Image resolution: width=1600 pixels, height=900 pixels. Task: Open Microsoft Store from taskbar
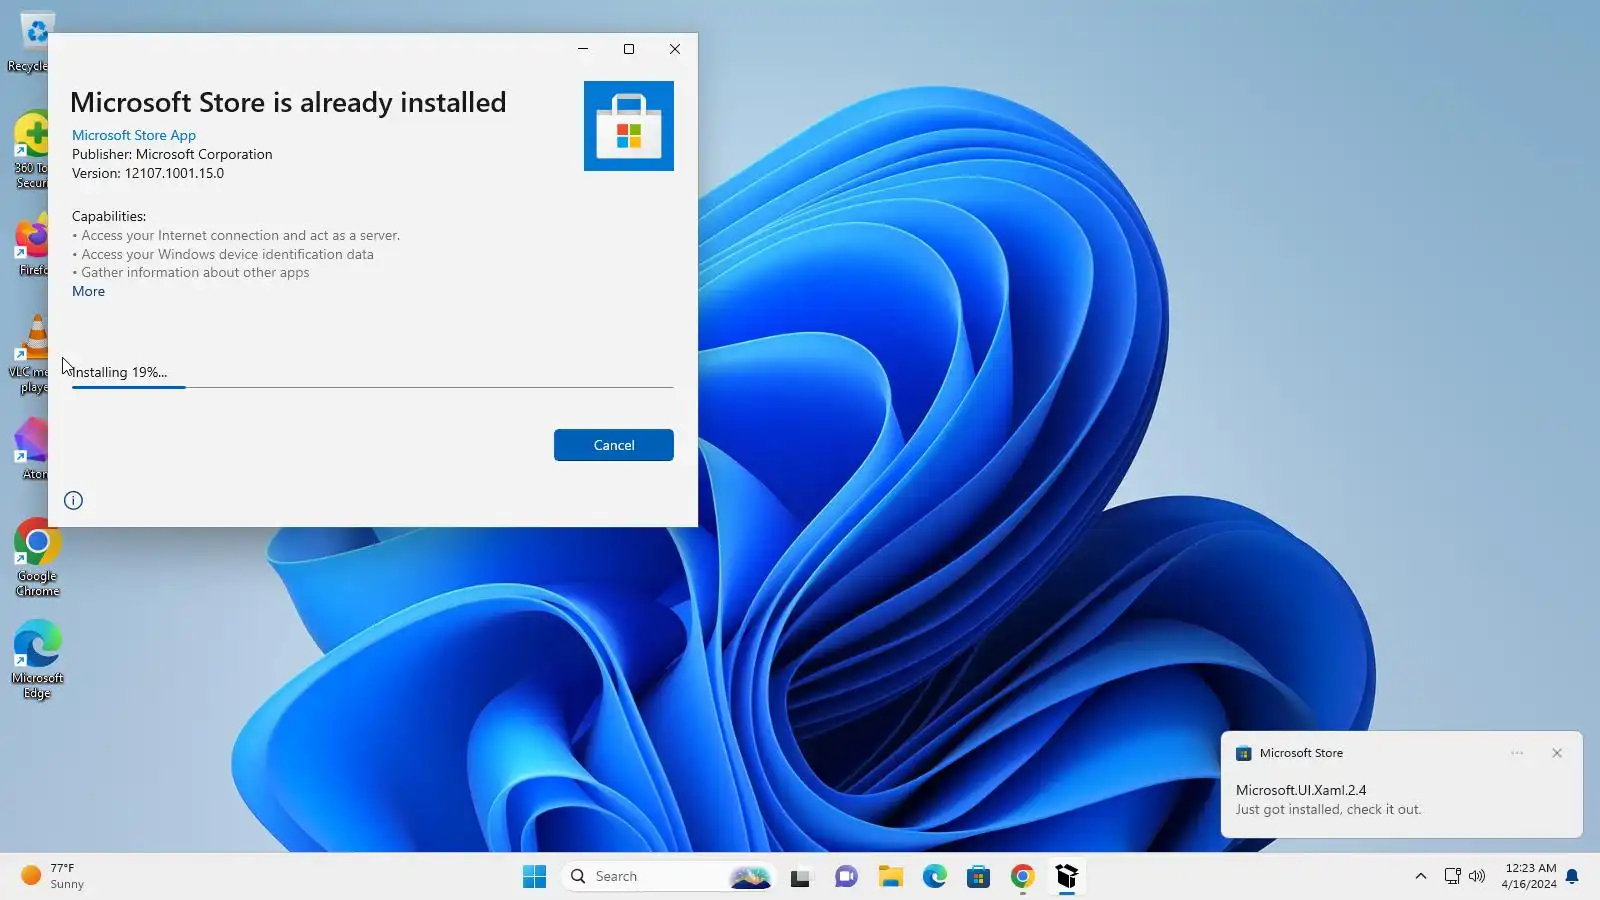(x=978, y=877)
